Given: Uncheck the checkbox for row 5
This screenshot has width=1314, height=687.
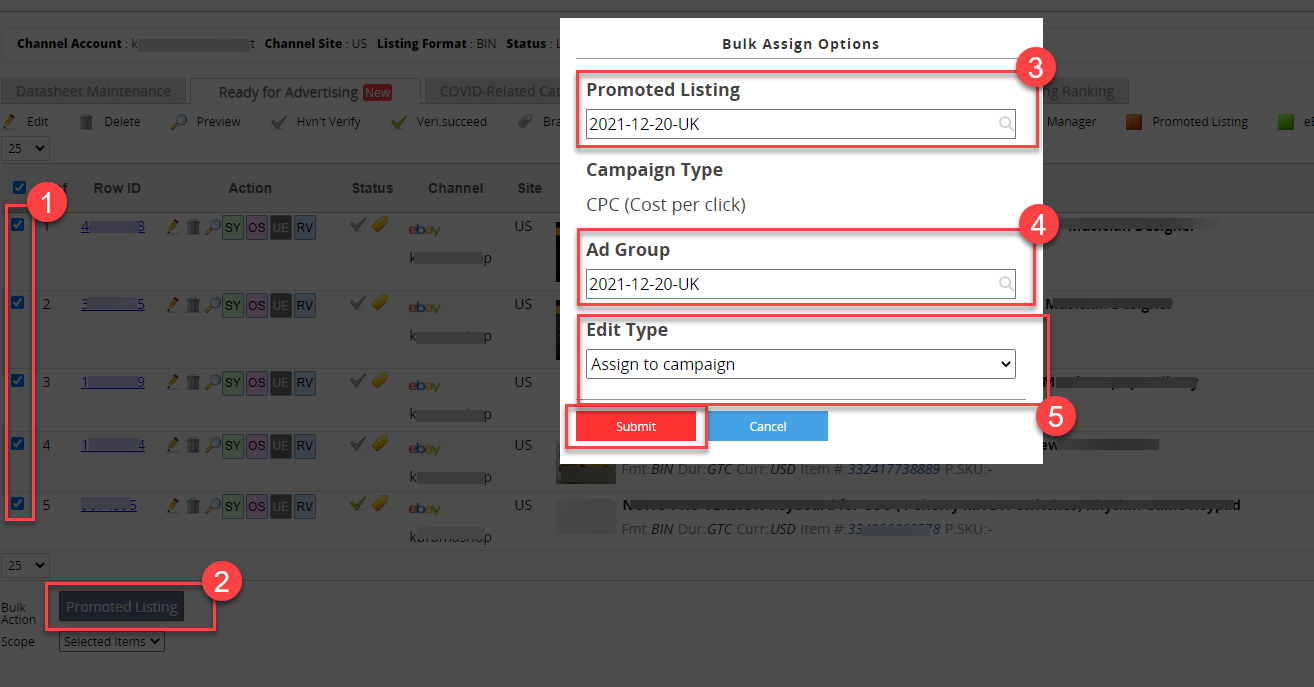Looking at the screenshot, I should (17, 503).
